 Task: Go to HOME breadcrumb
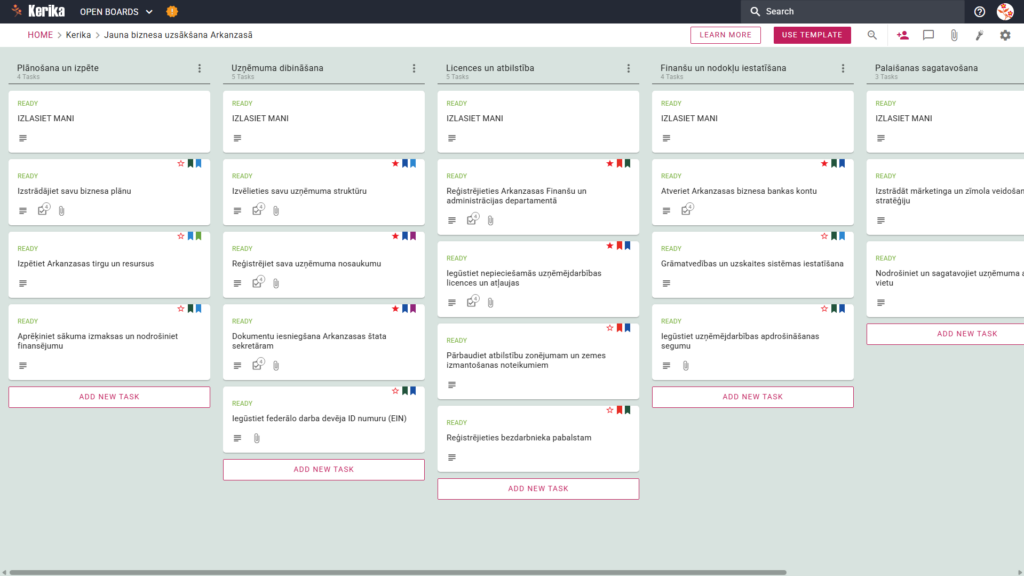pyautogui.click(x=40, y=35)
